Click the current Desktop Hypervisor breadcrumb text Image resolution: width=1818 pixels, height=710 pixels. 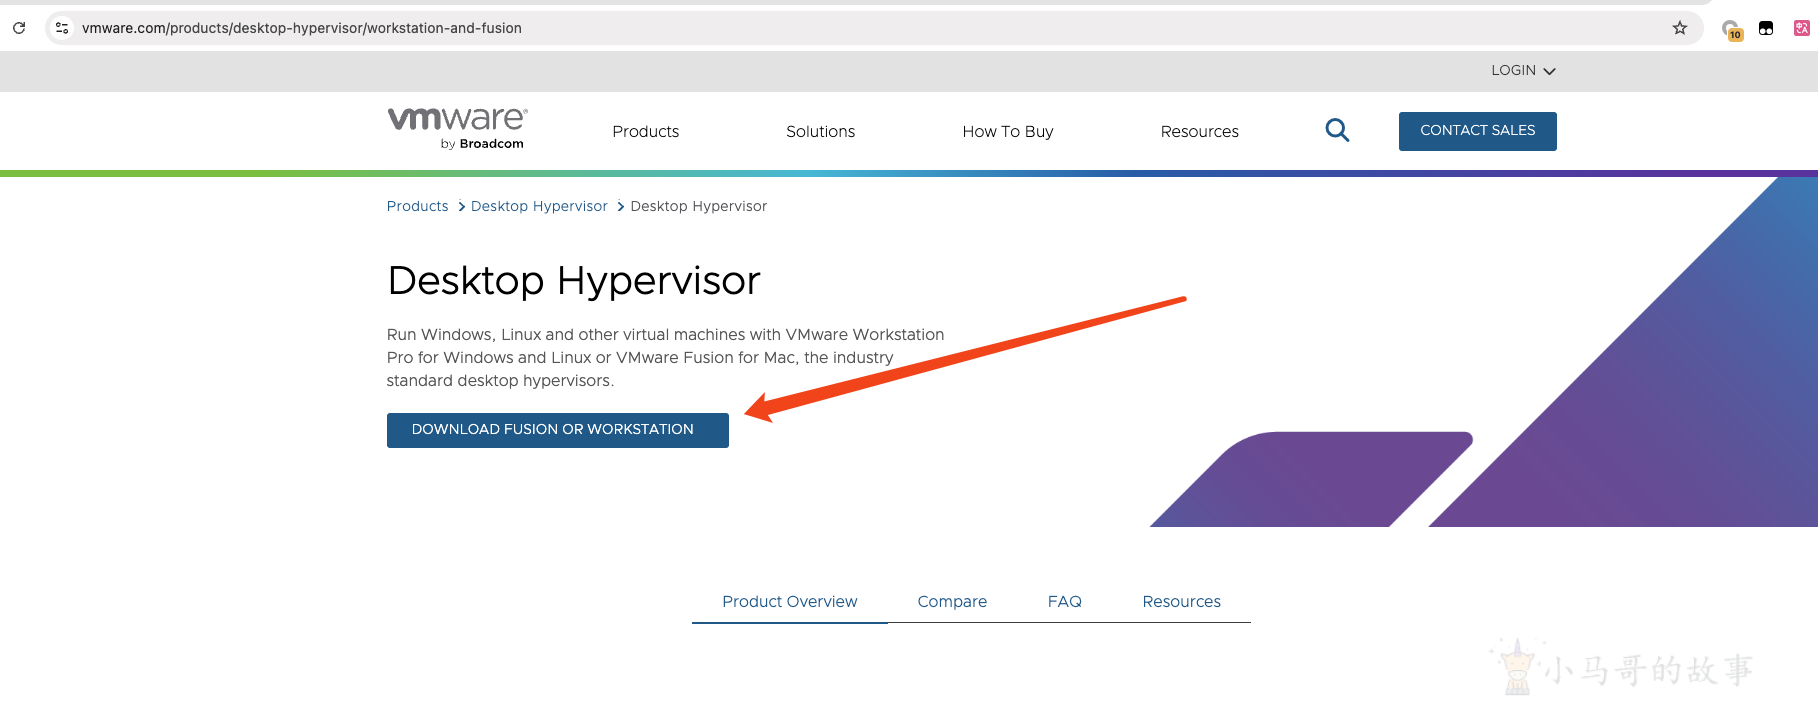tap(698, 206)
